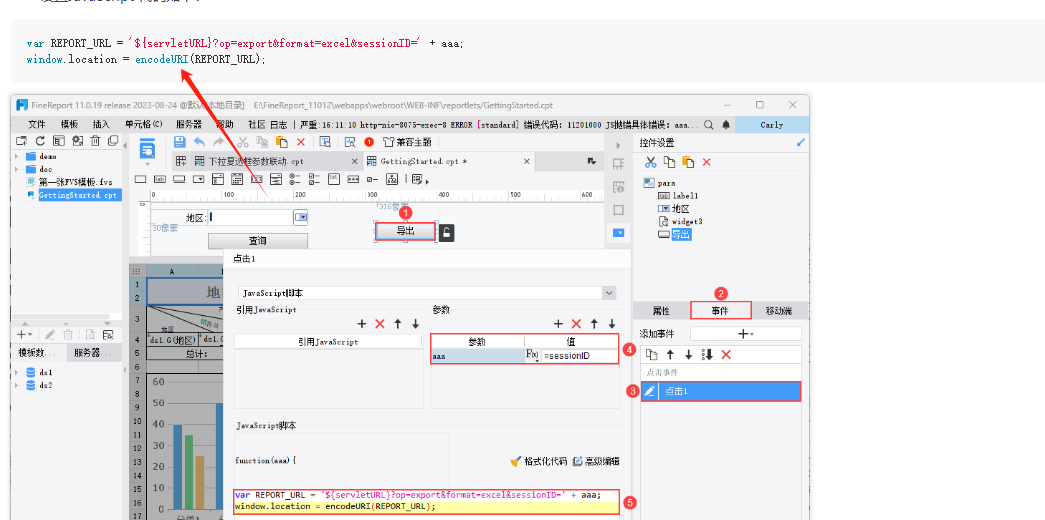
Task: Click the Paste clipboard icon in the main toolbar
Action: pos(282,142)
